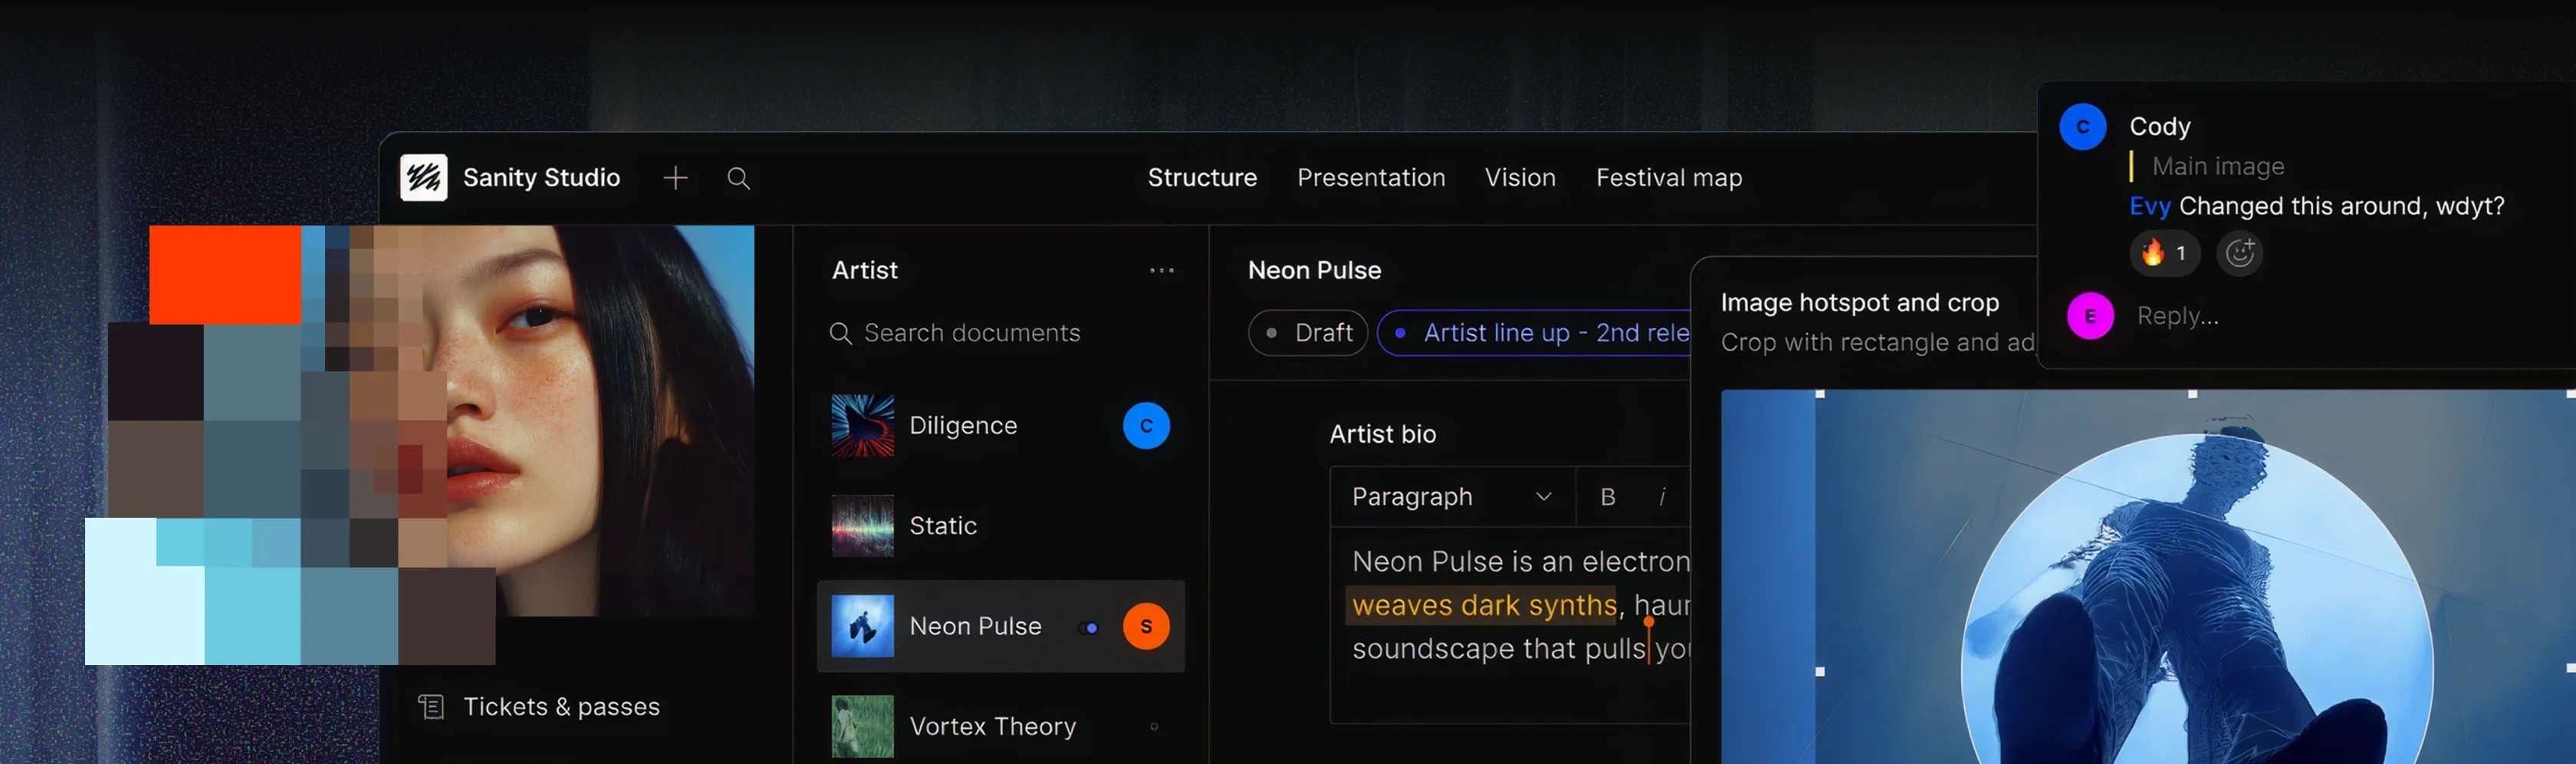Click the 'Artist bio' field label
This screenshot has width=2576, height=764.
click(1382, 434)
